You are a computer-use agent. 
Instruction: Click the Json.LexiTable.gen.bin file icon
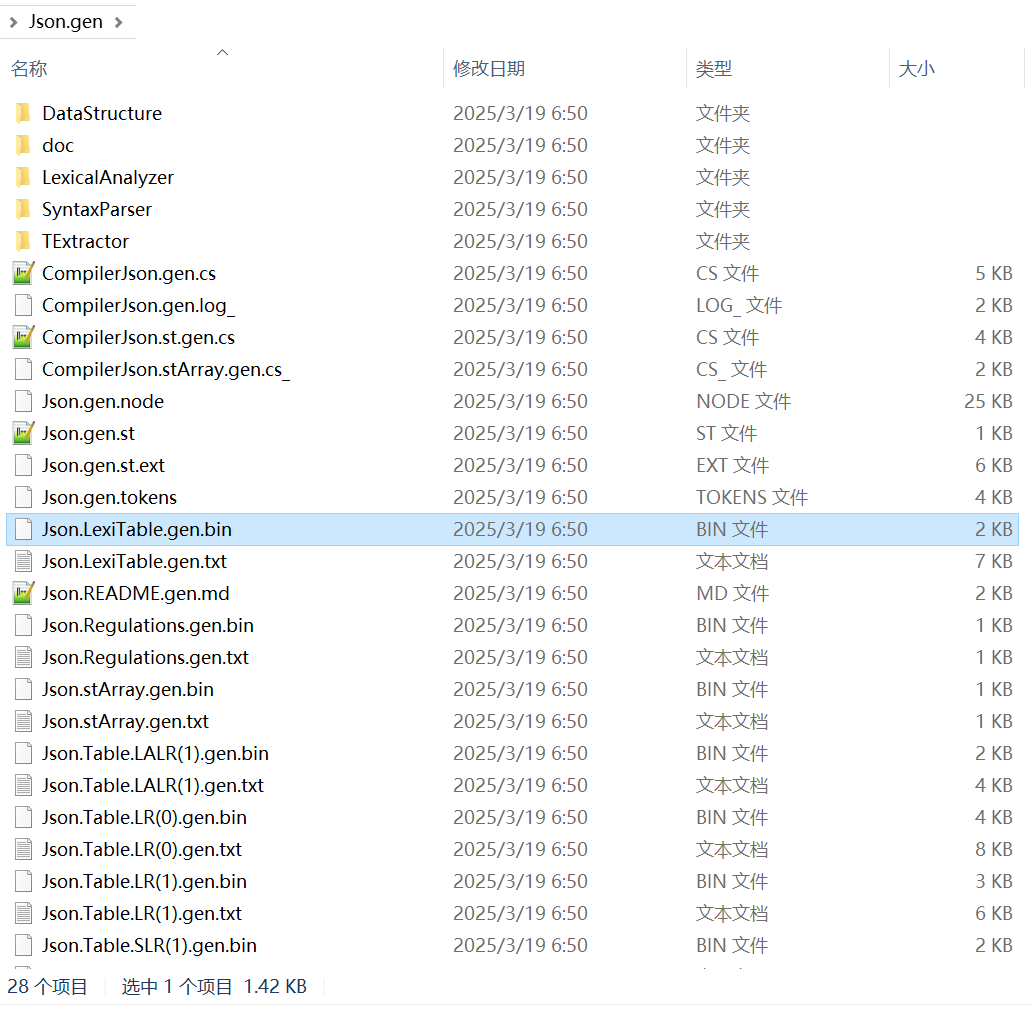pyautogui.click(x=23, y=530)
